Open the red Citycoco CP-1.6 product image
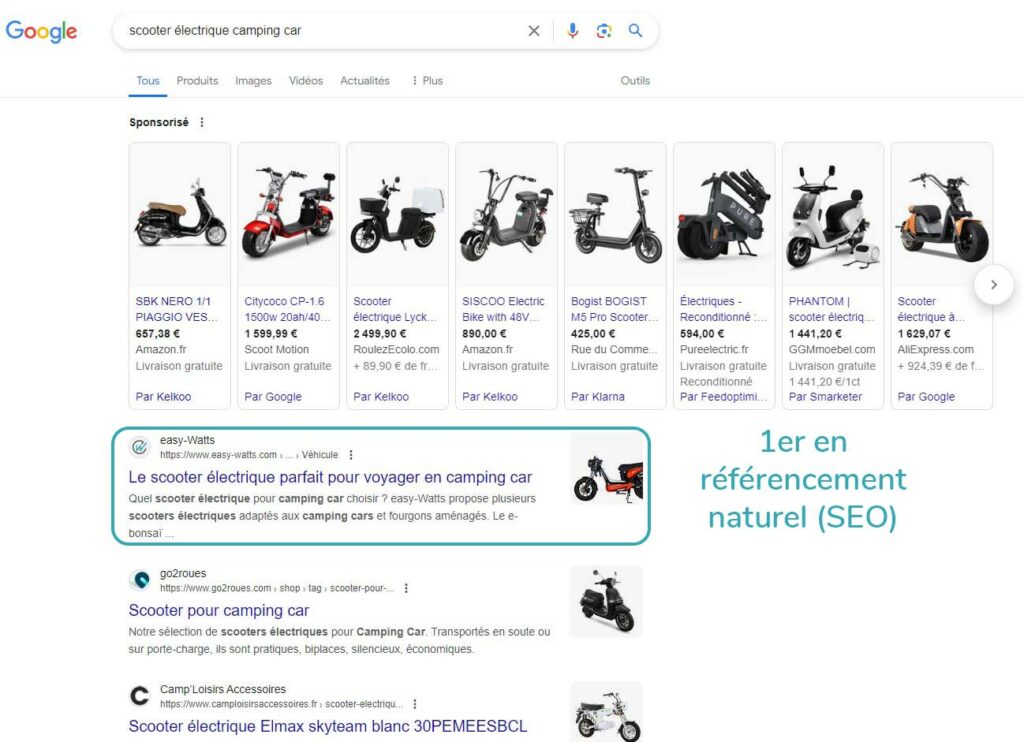The width and height of the screenshot is (1024, 742). point(289,215)
